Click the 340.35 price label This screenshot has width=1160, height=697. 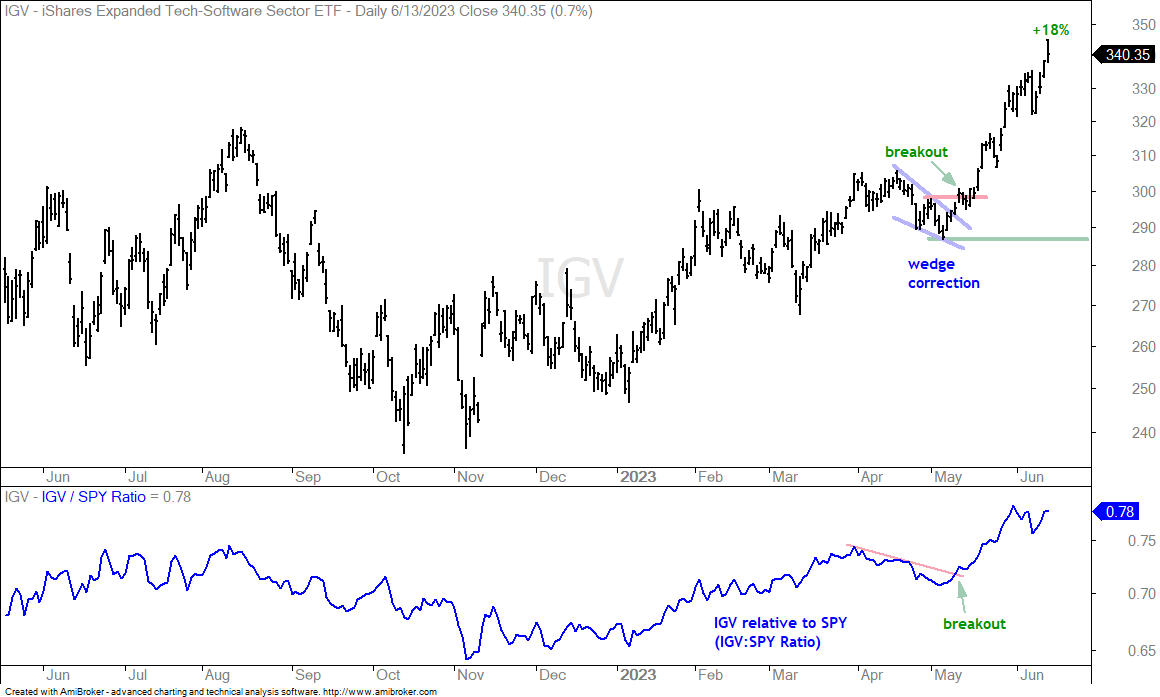[1124, 55]
